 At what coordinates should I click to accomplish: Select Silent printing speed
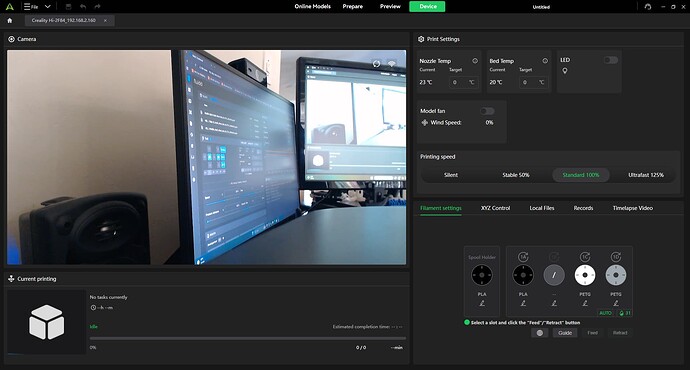click(451, 175)
